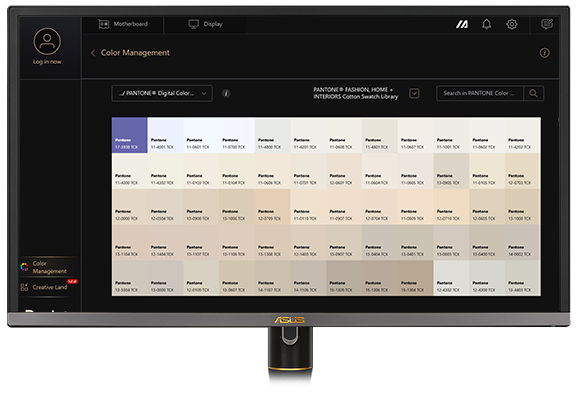Focus the Search in PANTONE Color field
This screenshot has height=400, width=578.
pyautogui.click(x=480, y=93)
